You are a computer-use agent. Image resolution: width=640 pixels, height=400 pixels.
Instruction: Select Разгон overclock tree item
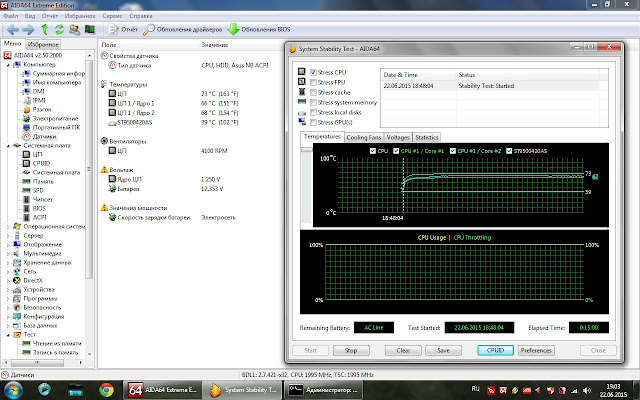coord(37,109)
